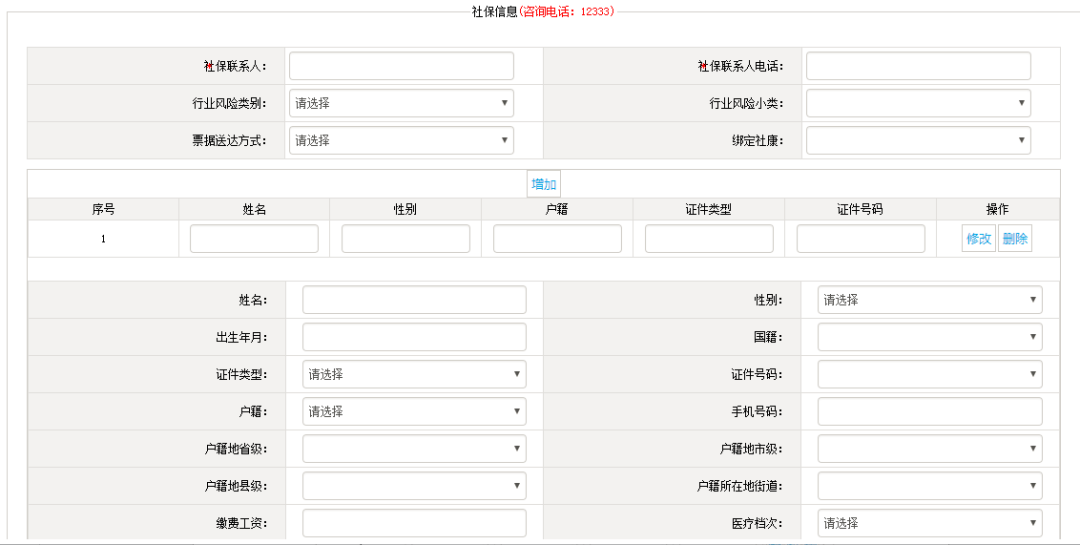Click the 姓名 input in the detail form
The width and height of the screenshot is (1080, 545).
coord(414,300)
